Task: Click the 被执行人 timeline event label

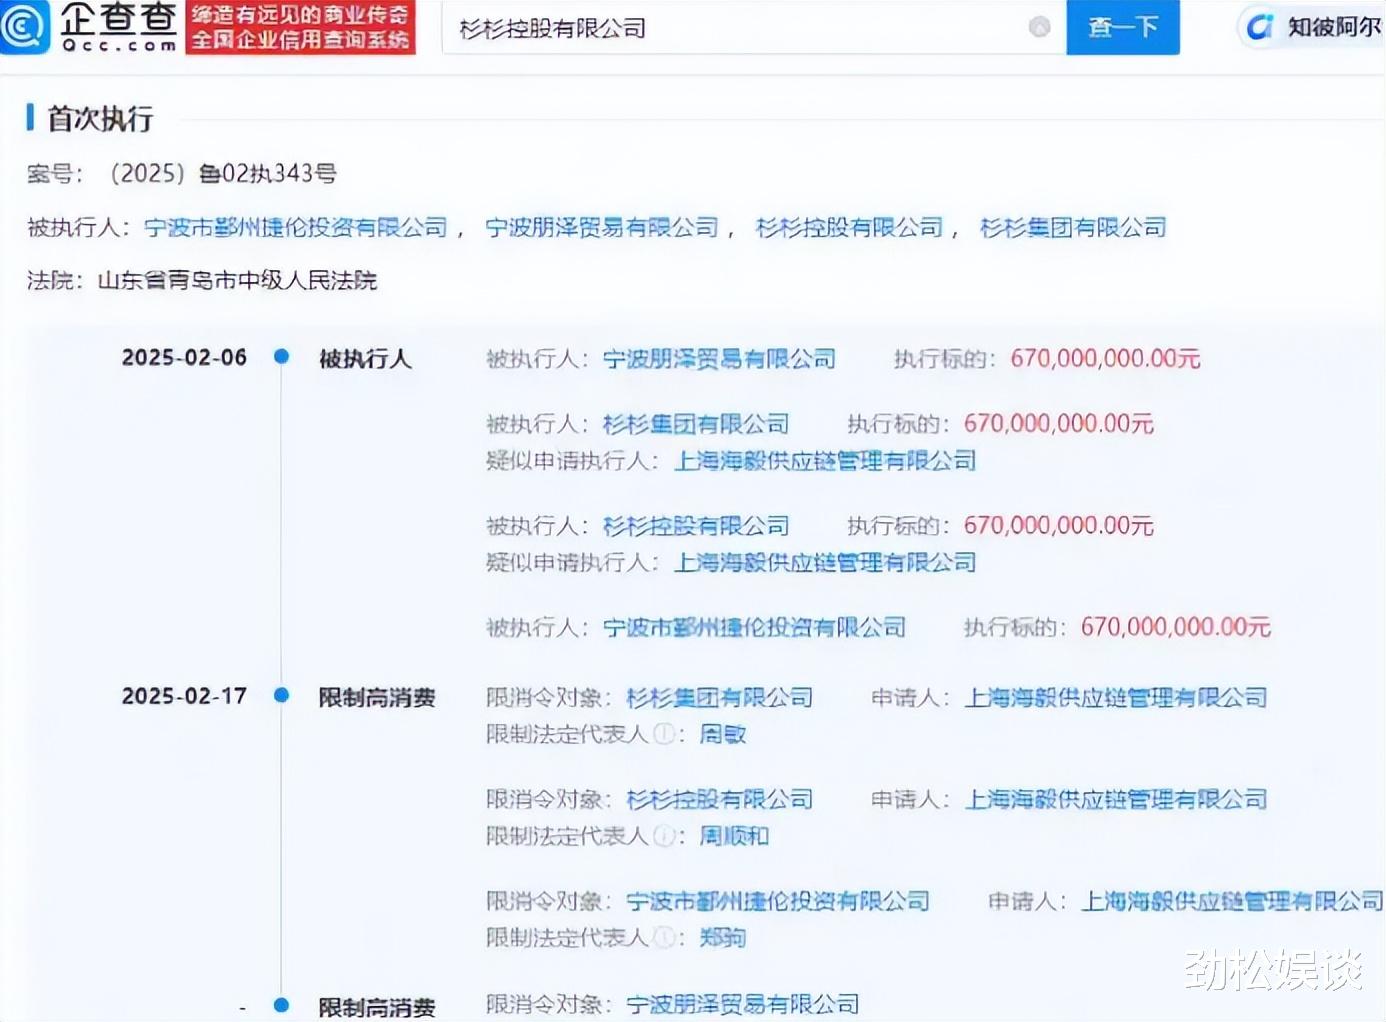Action: (x=365, y=359)
